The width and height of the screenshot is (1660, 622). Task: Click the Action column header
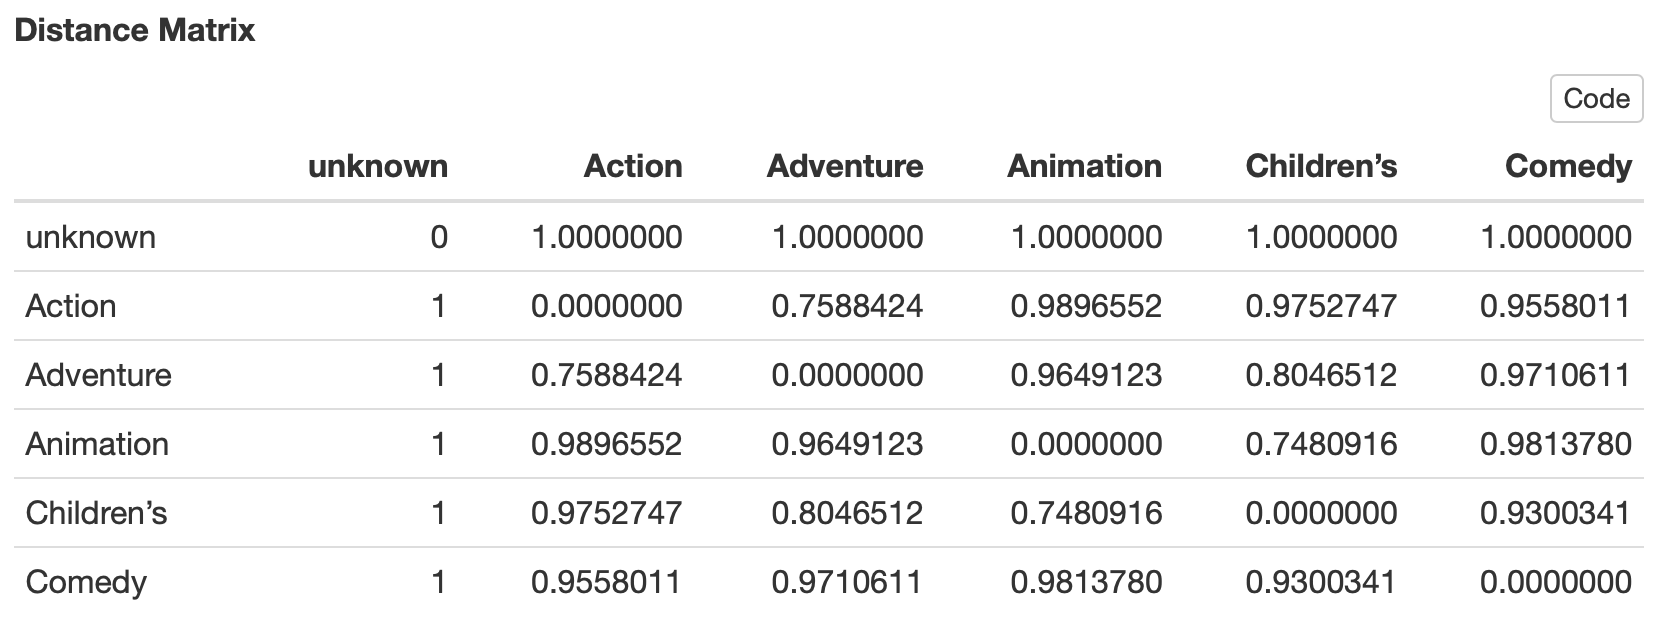633,166
